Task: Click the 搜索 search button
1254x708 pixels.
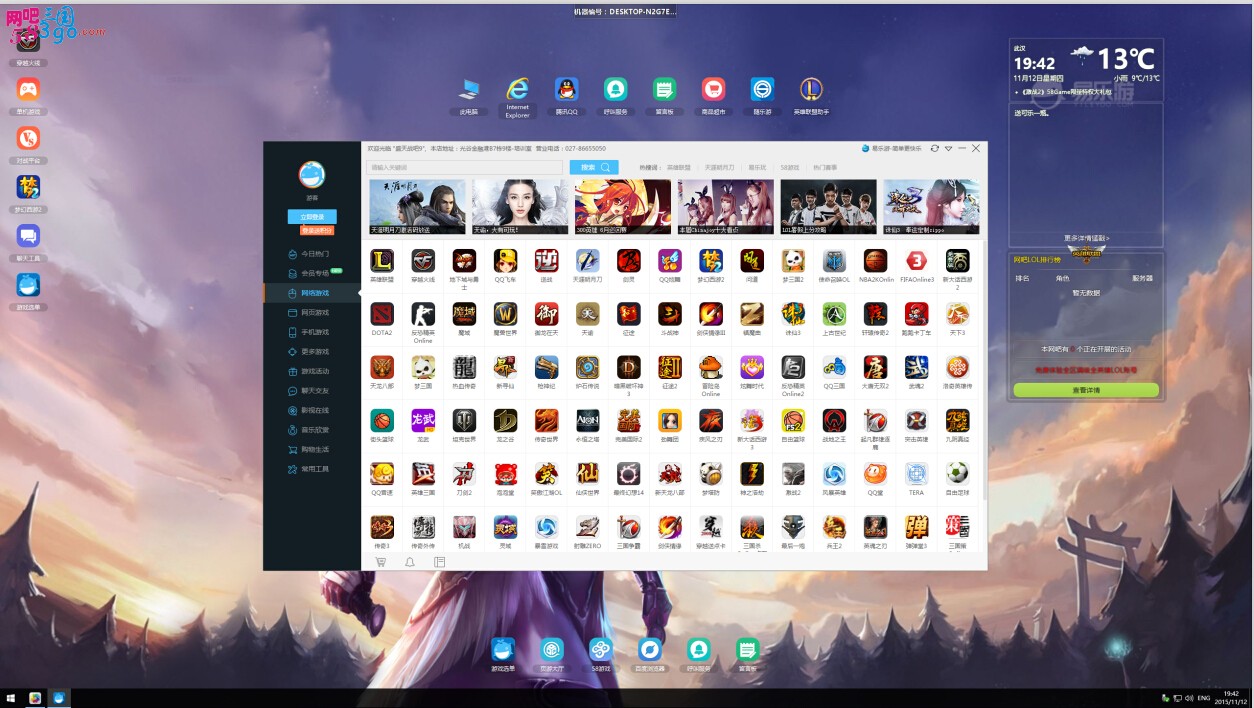Action: (x=594, y=167)
